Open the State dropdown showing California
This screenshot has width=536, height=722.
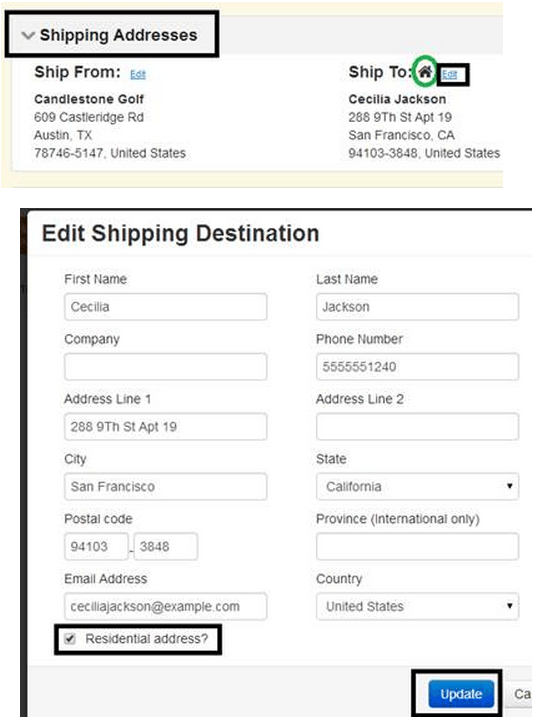[x=417, y=486]
